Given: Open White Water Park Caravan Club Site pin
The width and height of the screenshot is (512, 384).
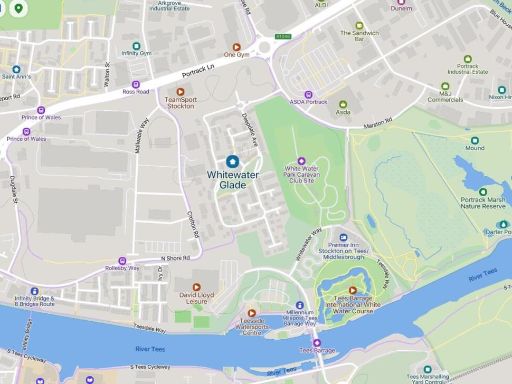Looking at the screenshot, I should (301, 161).
